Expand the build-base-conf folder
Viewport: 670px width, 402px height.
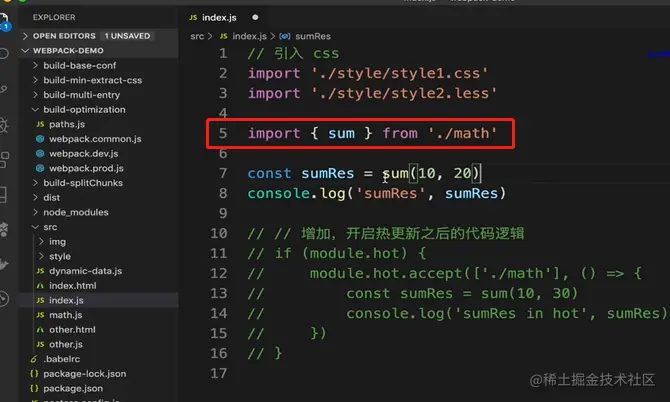click(35, 65)
